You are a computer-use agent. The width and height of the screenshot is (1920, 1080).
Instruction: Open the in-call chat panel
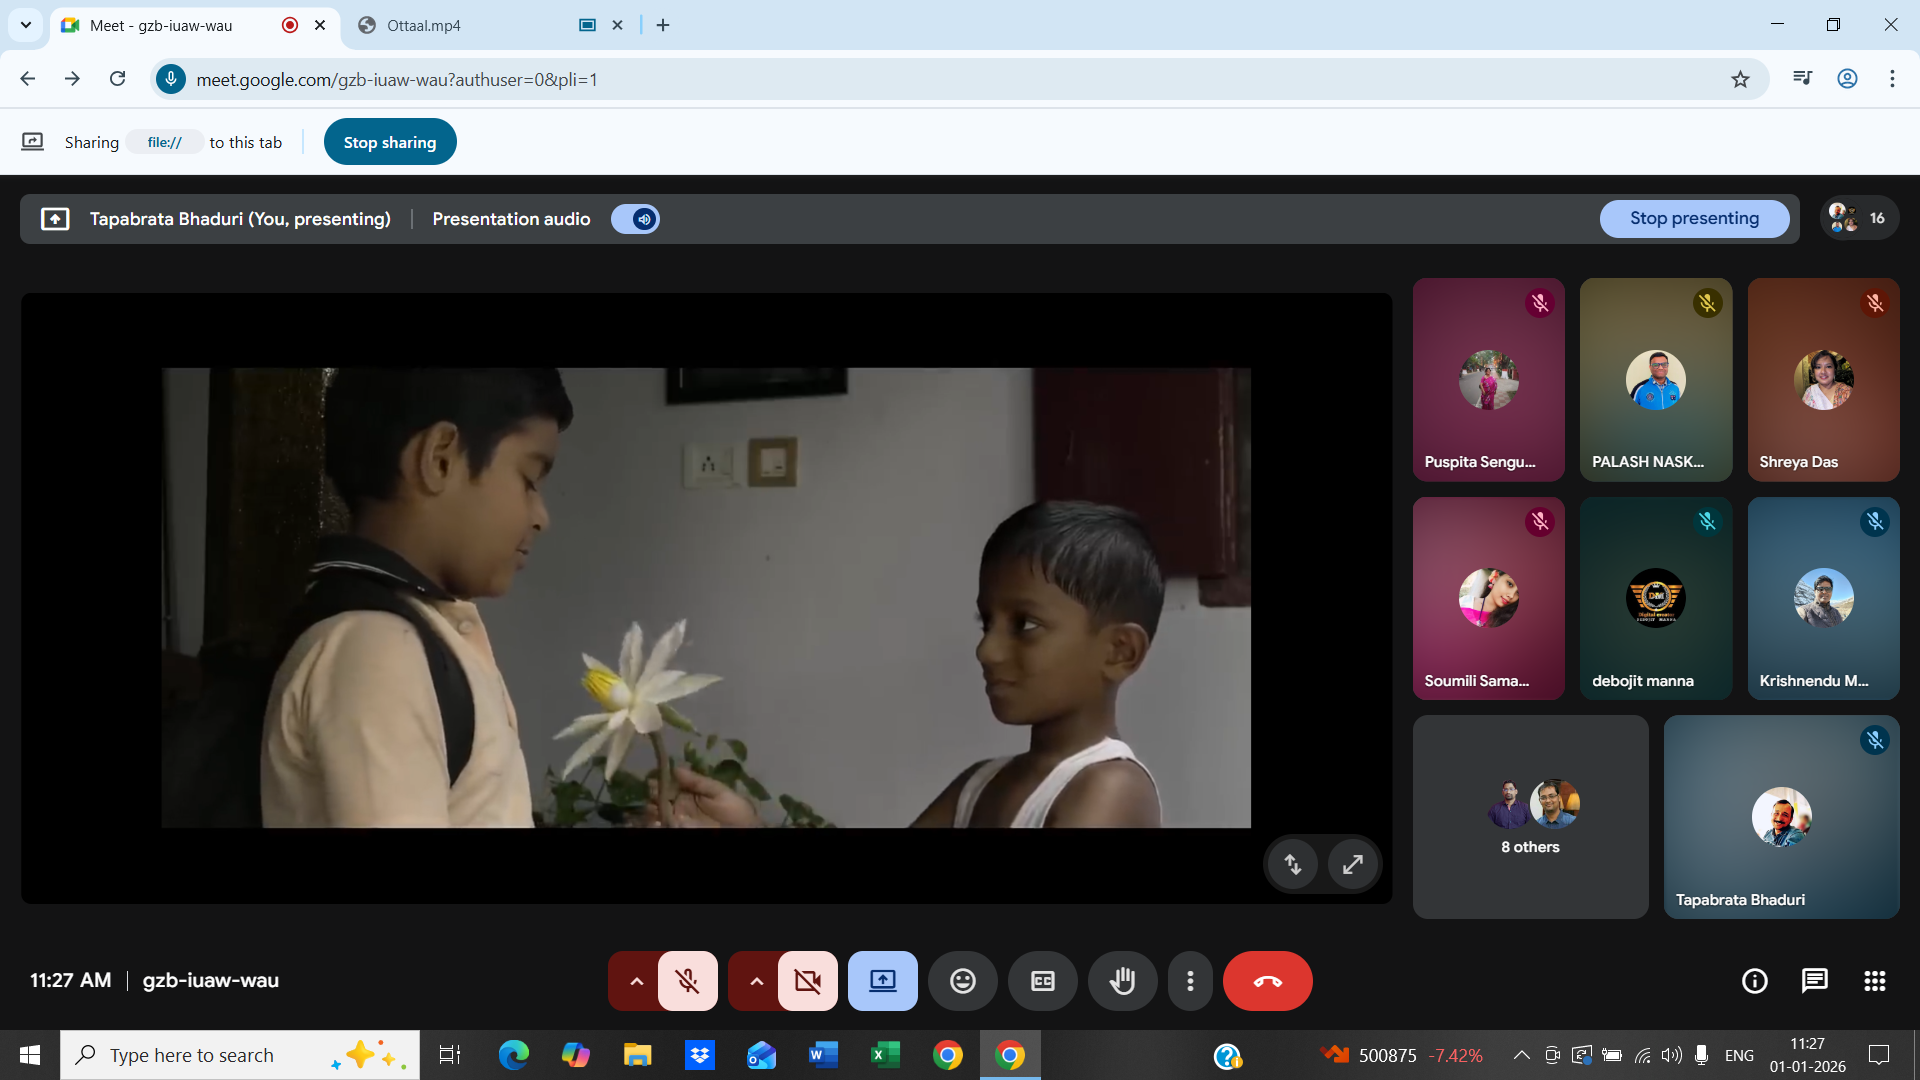tap(1814, 981)
